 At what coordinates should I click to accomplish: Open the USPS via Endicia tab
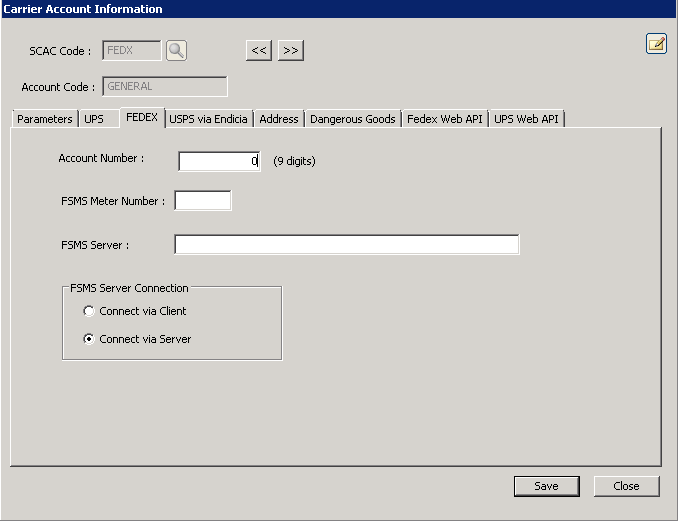[x=208, y=119]
